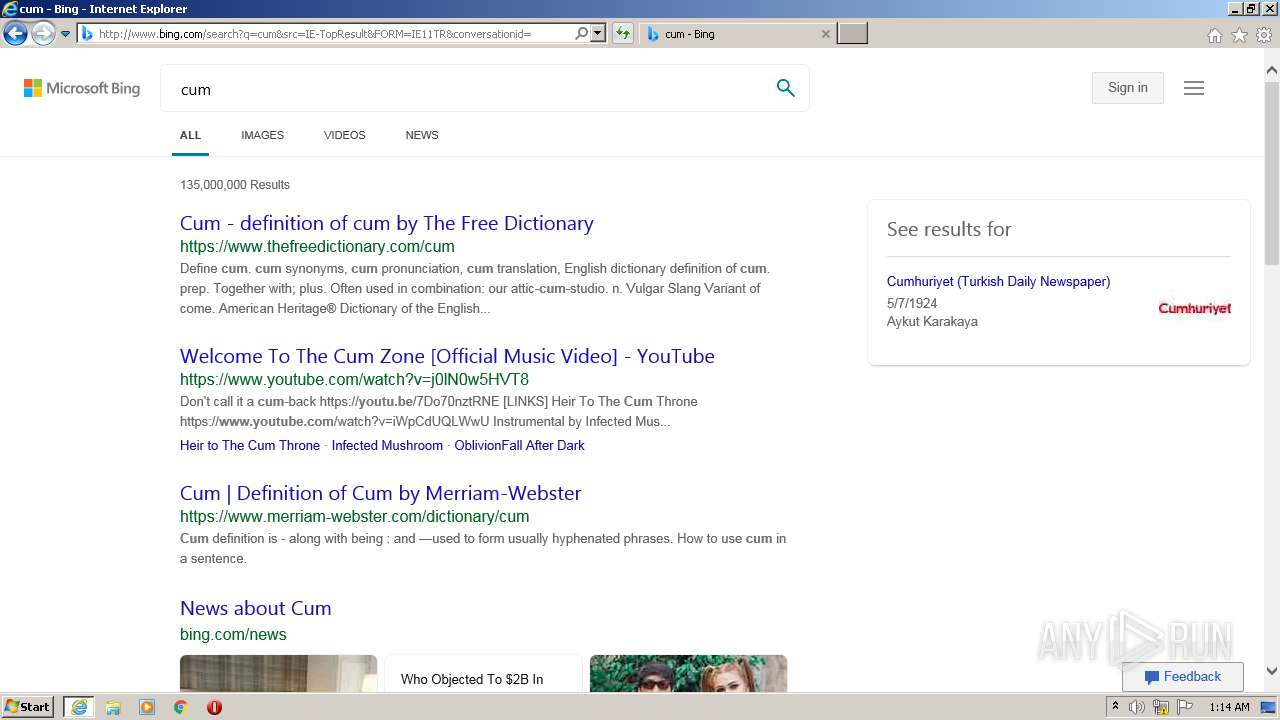Show hidden system tray icons
The height and width of the screenshot is (720, 1280).
[1115, 707]
